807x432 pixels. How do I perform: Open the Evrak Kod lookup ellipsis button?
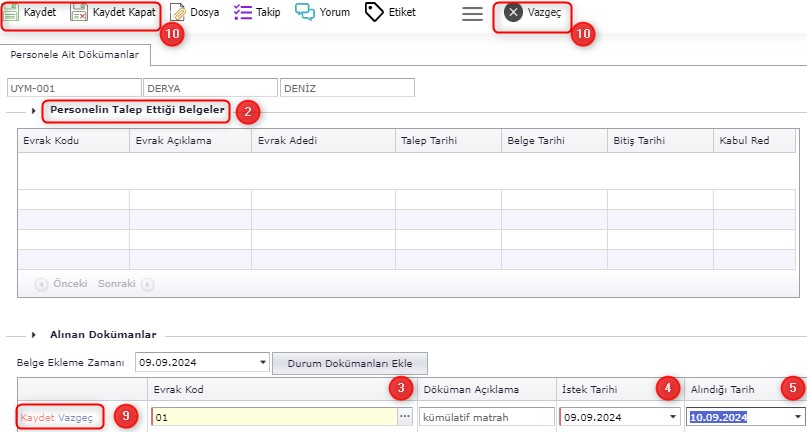tap(406, 417)
